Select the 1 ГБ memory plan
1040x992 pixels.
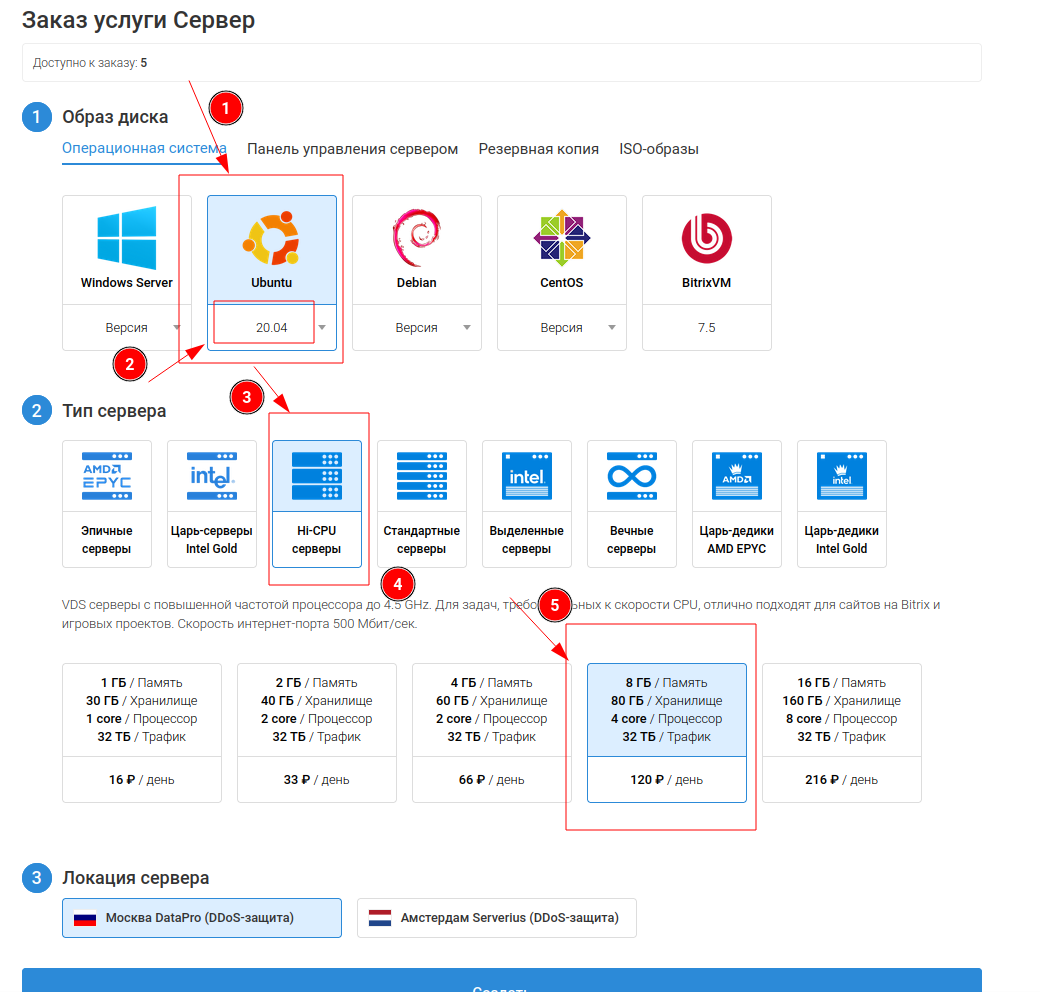coord(141,733)
